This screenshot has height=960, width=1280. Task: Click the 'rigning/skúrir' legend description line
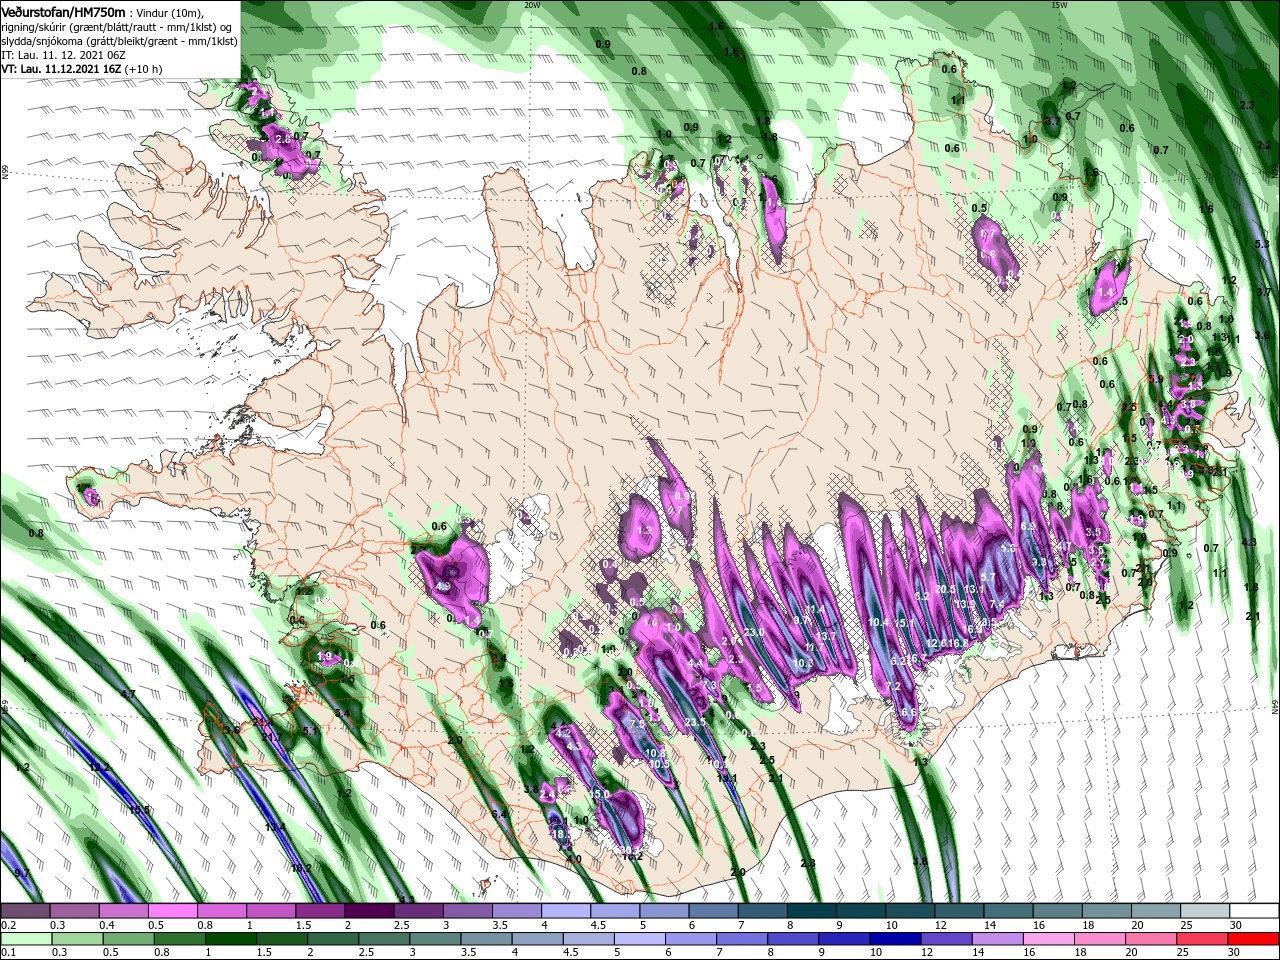click(116, 27)
